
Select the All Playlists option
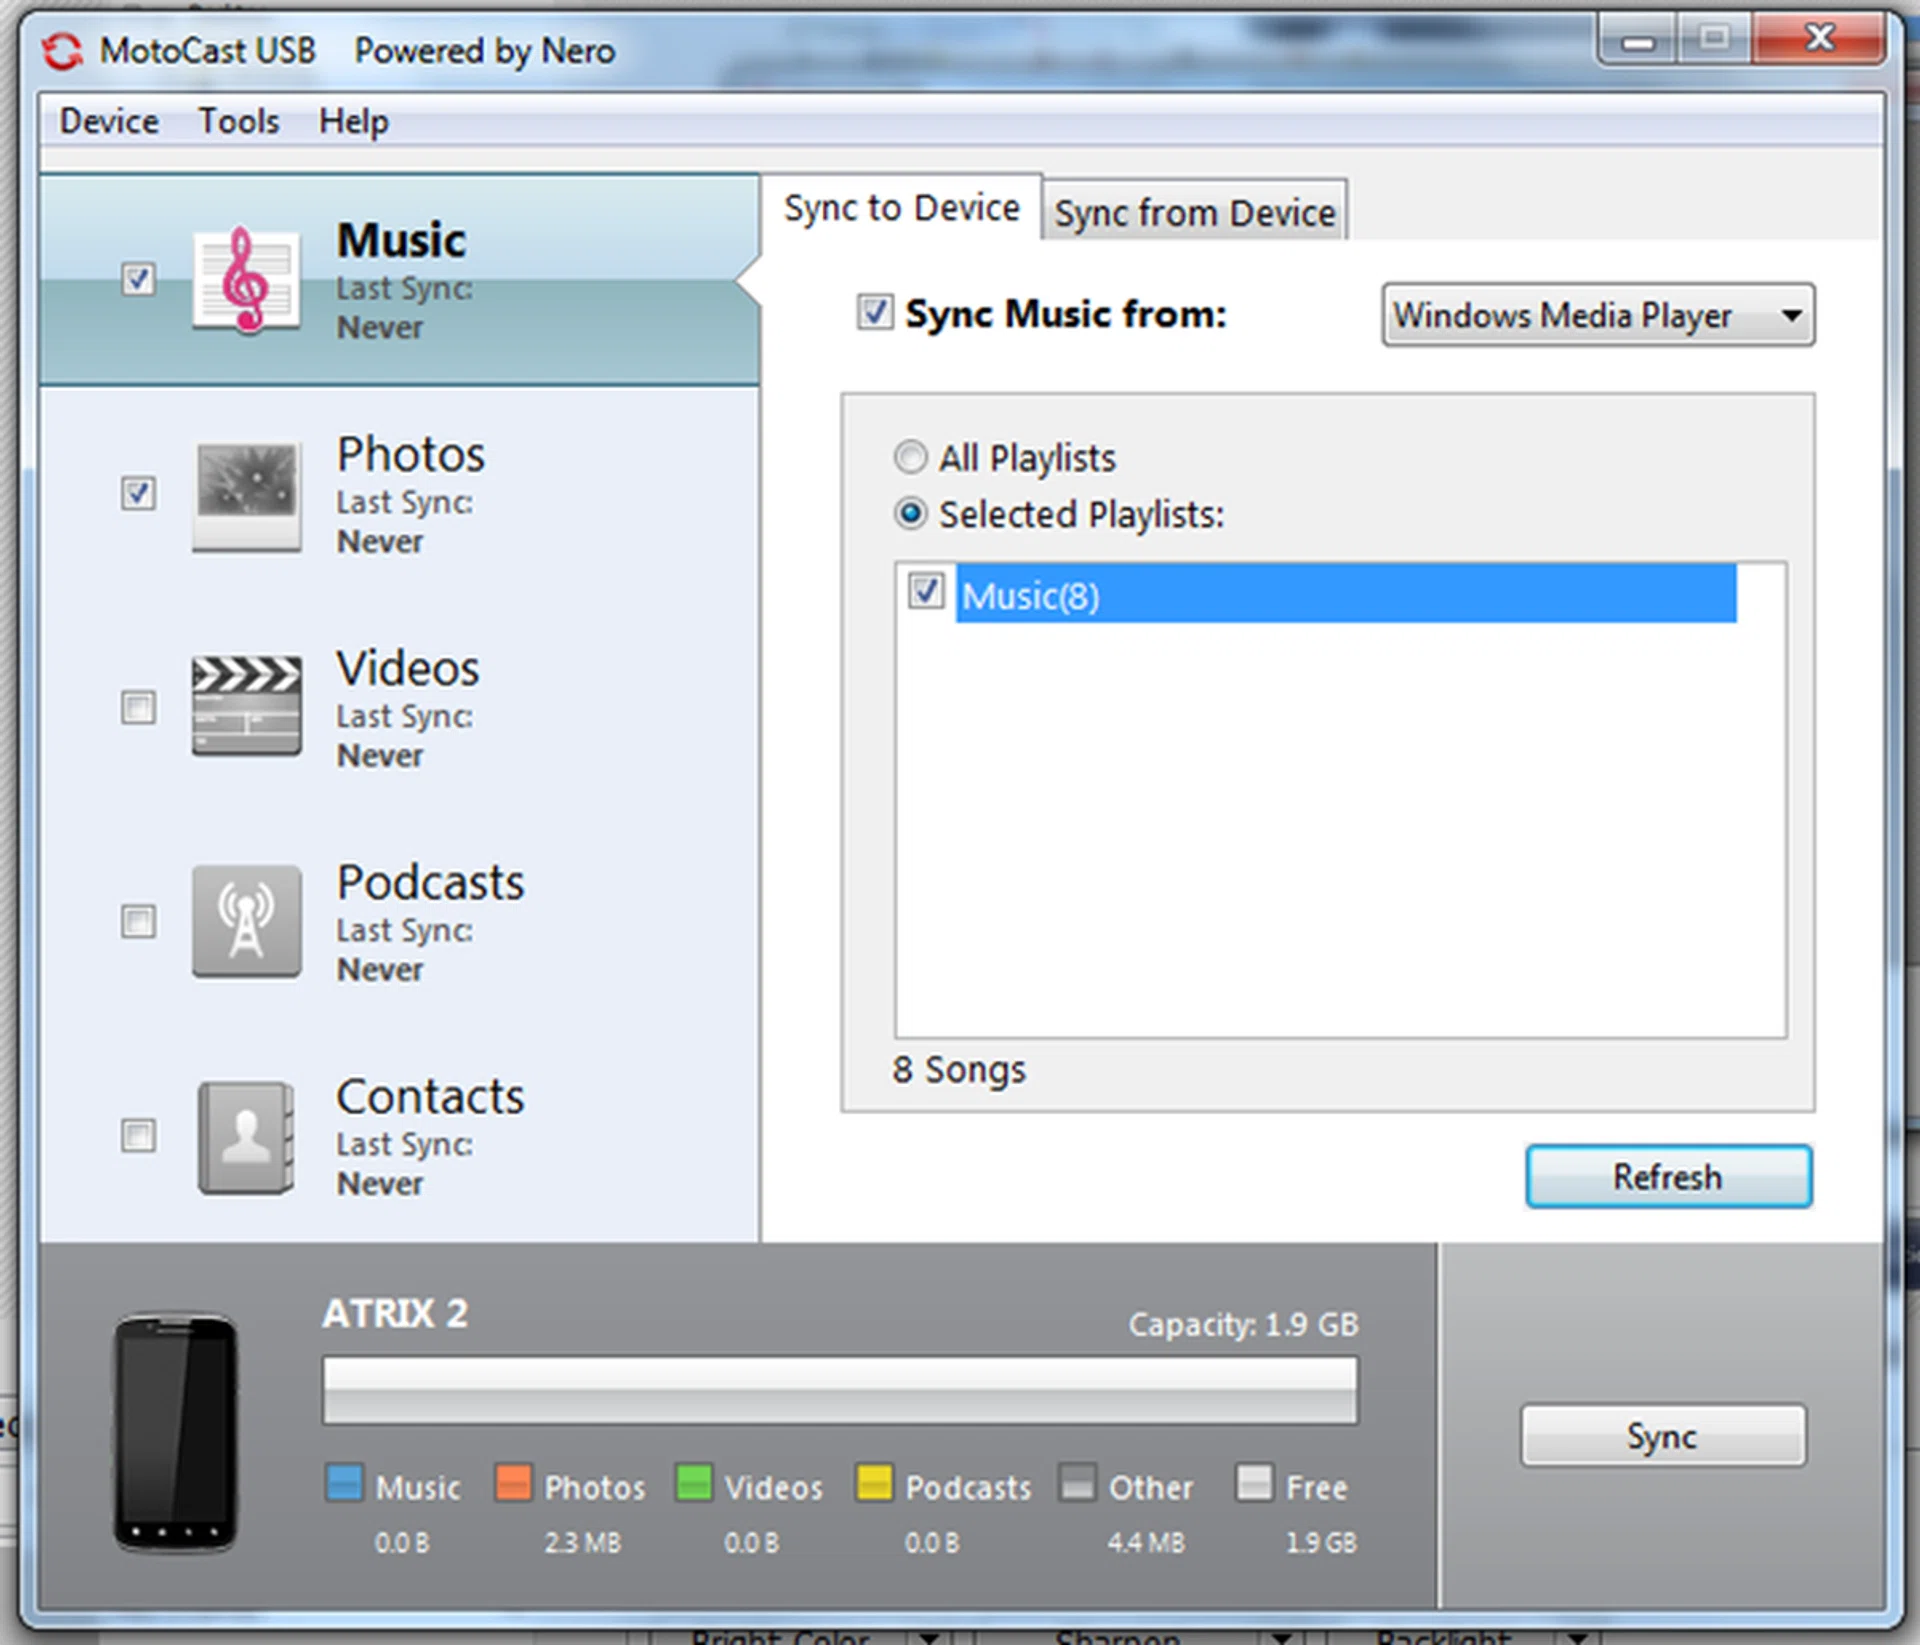pyautogui.click(x=910, y=457)
